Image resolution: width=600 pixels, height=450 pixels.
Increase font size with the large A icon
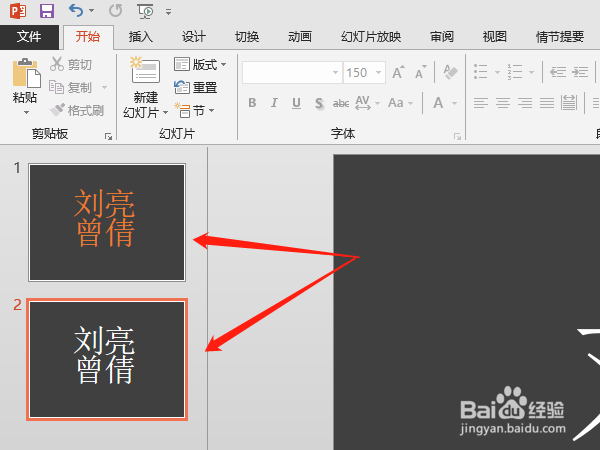click(x=398, y=72)
